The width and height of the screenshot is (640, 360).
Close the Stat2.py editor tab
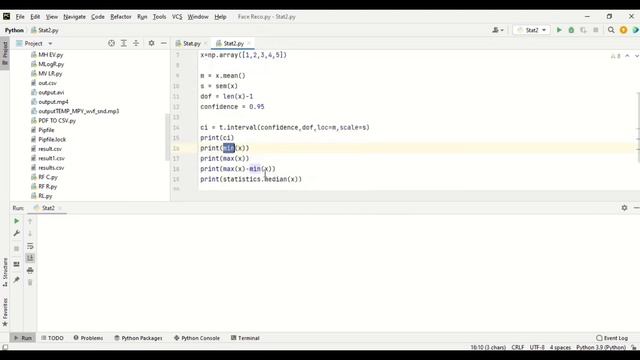[249, 43]
